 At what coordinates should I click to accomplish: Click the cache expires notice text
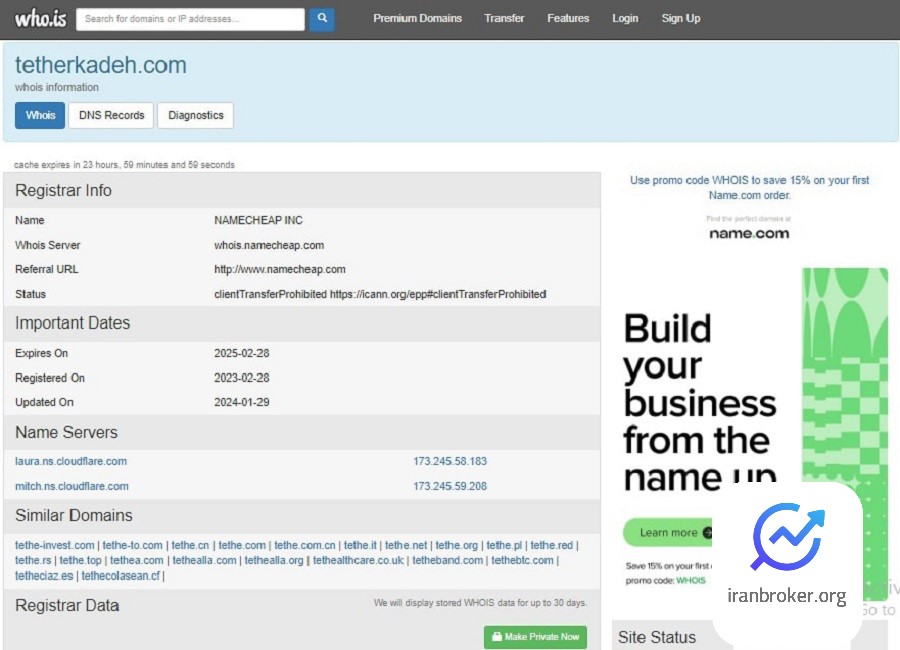(125, 165)
